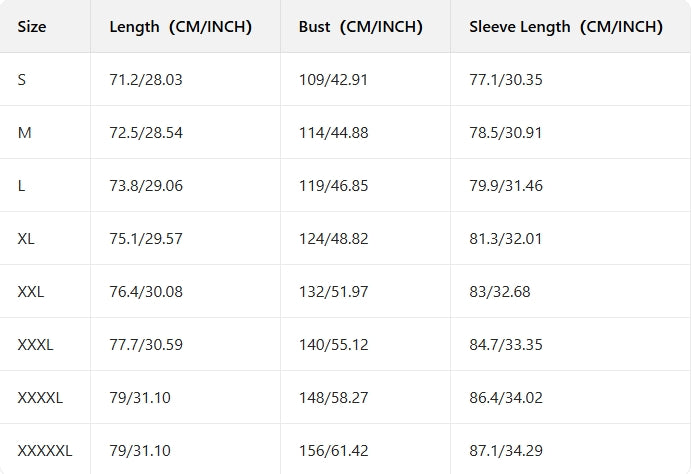Select the M size cell

(24, 133)
